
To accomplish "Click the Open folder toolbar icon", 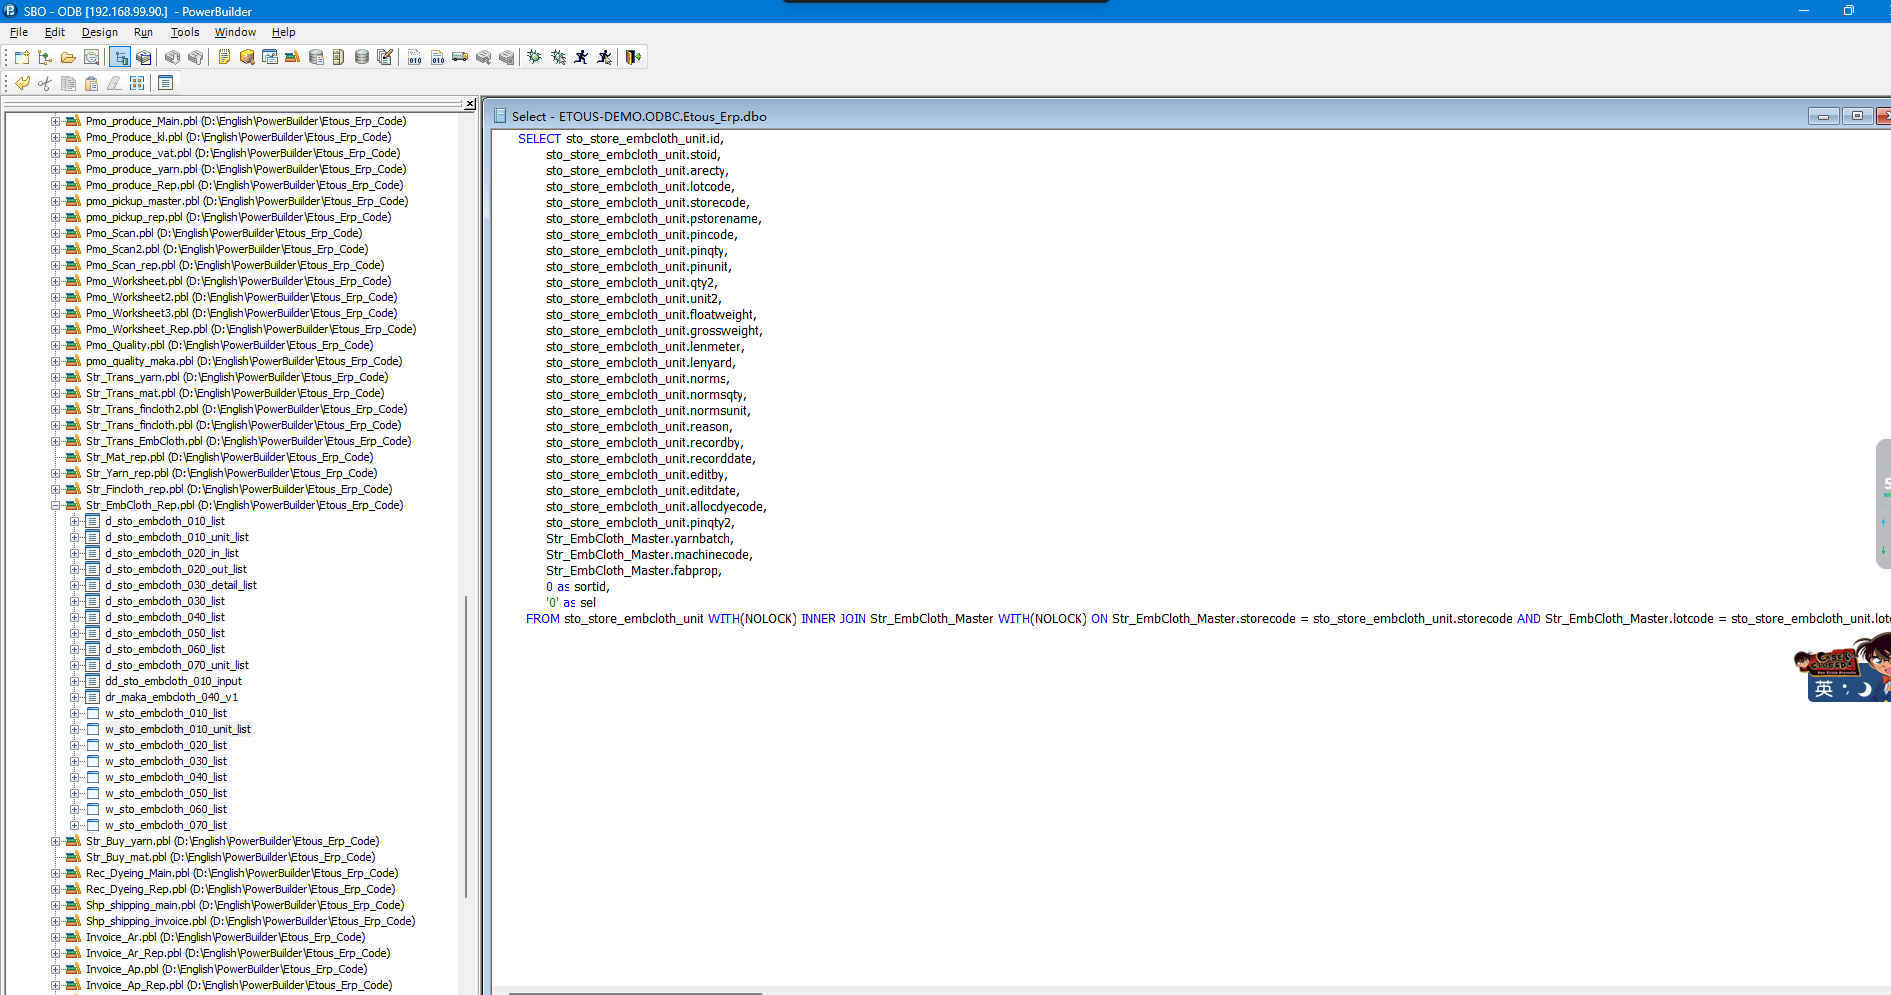I will point(68,57).
